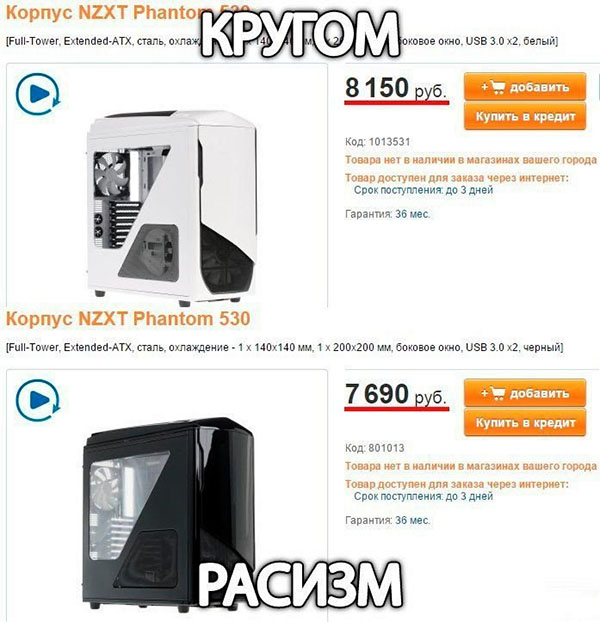
Task: Click the 8 150 руб. price
Action: tap(396, 88)
